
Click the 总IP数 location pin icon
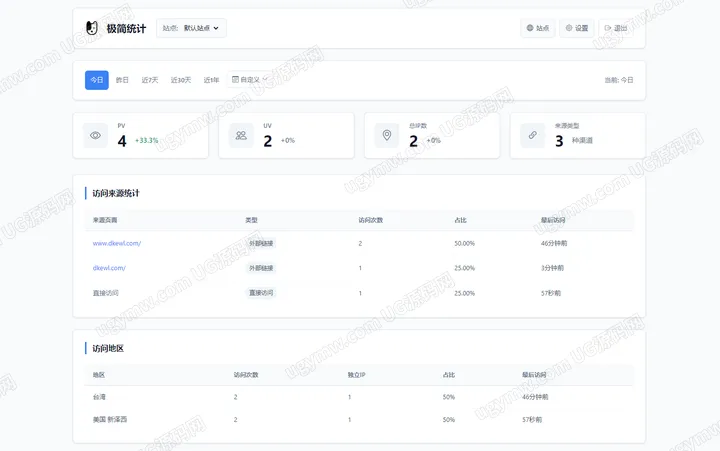pyautogui.click(x=387, y=135)
